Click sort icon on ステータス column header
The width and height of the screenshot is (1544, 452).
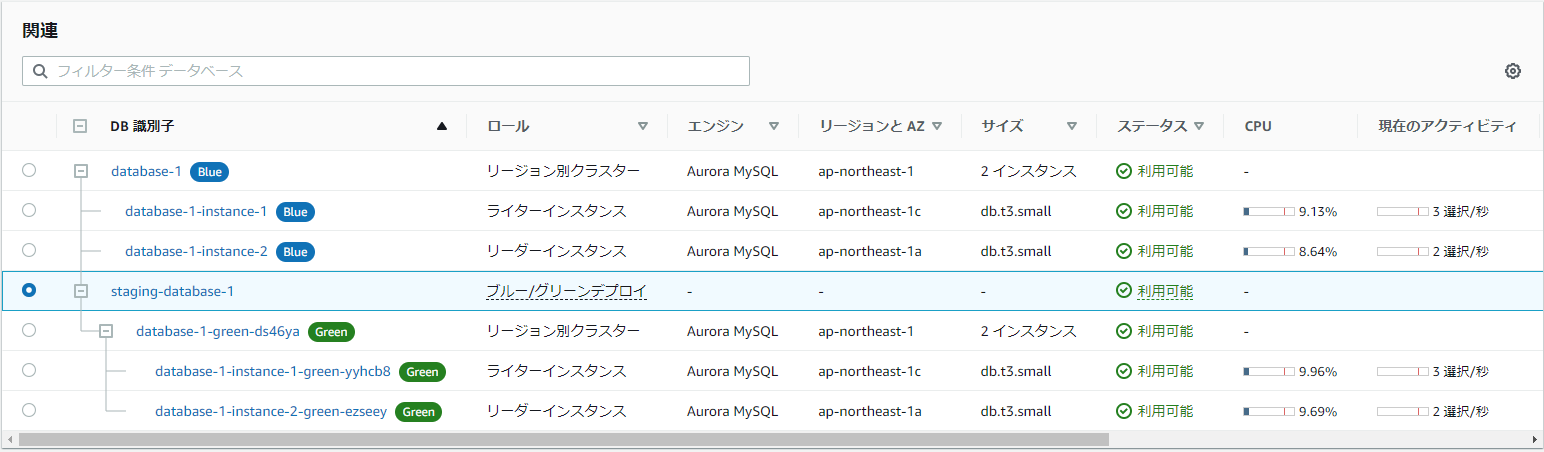[x=1199, y=127]
